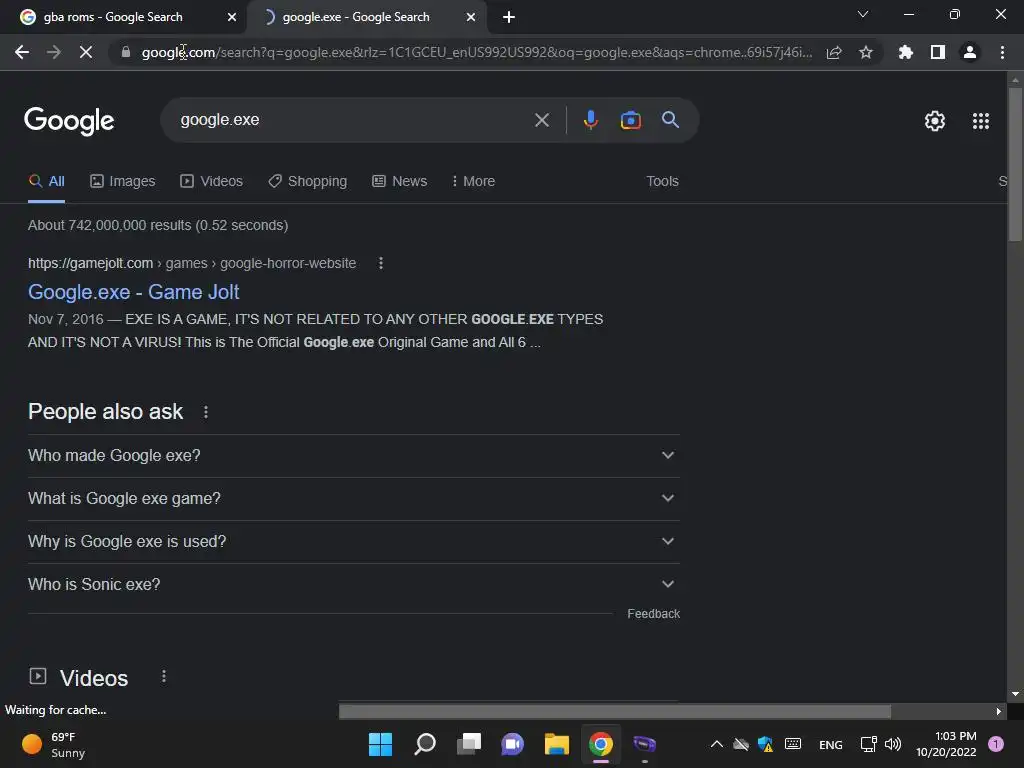1024x768 pixels.
Task: Click the Chrome taskbar icon
Action: click(601, 744)
